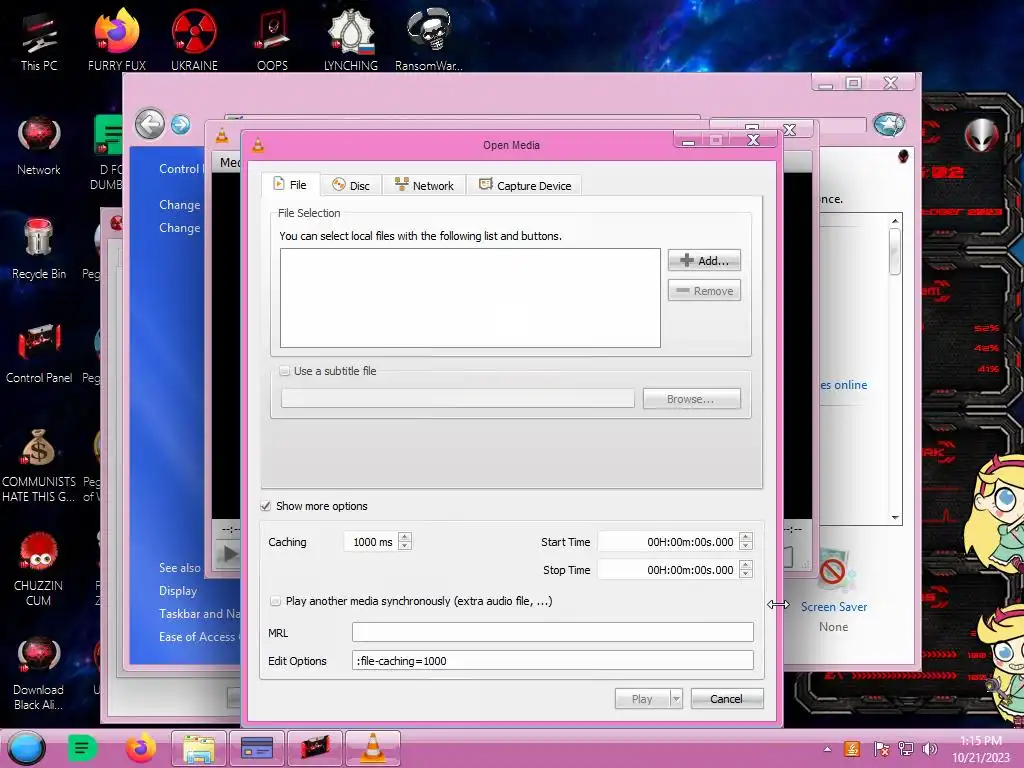This screenshot has width=1024, height=768.
Task: Click the VLC cone icon in title bar
Action: (259, 145)
